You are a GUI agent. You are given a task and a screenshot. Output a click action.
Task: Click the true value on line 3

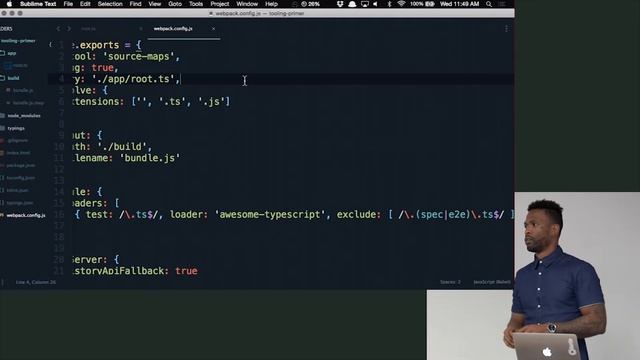click(102, 67)
